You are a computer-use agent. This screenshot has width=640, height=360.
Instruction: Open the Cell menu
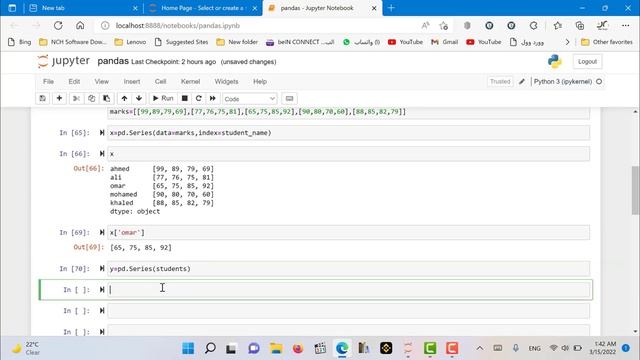point(160,82)
